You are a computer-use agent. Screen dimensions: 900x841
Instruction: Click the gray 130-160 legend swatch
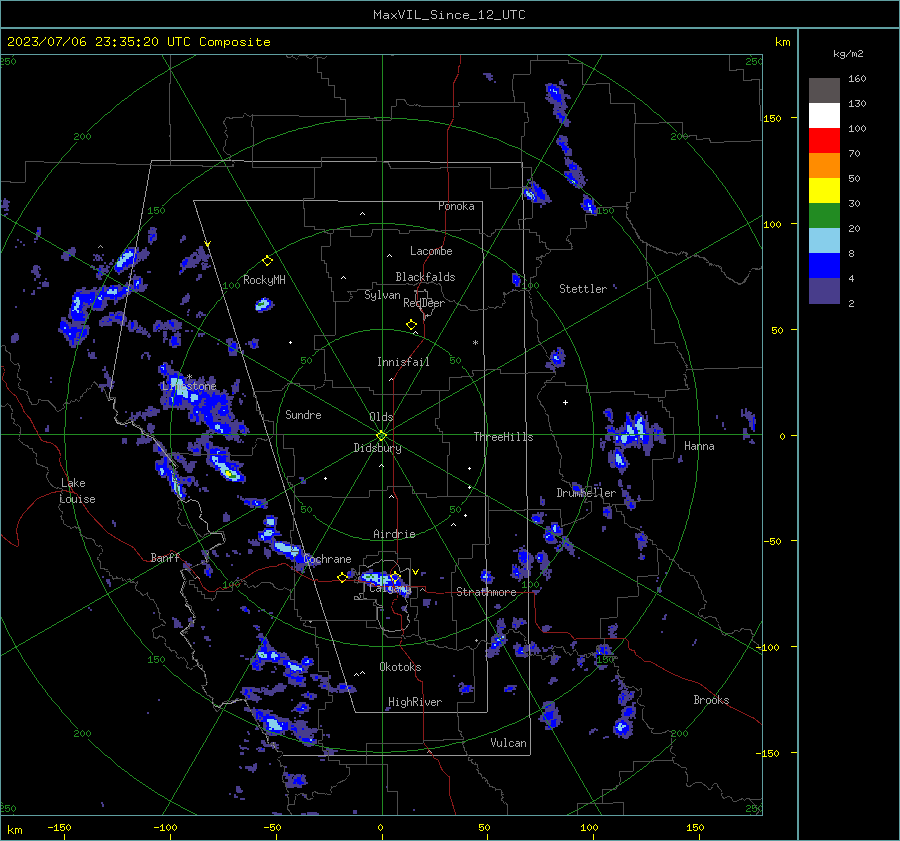[824, 91]
